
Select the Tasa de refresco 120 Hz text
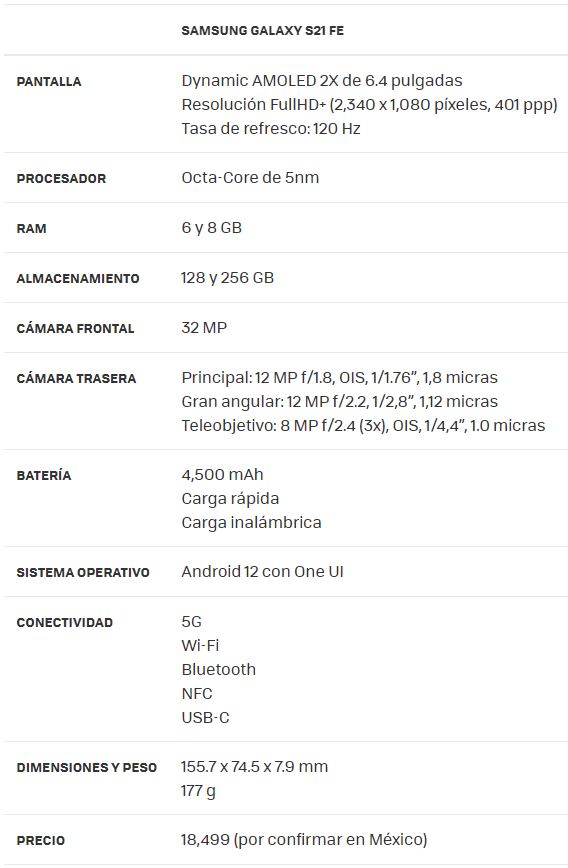pyautogui.click(x=271, y=128)
